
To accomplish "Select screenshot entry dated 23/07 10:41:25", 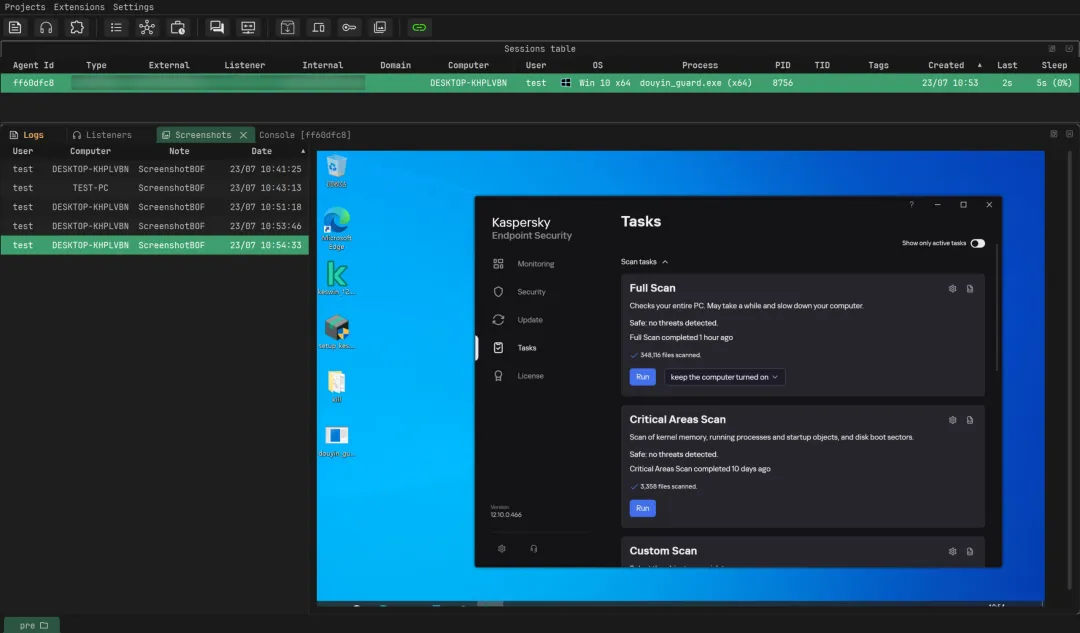I will click(x=154, y=169).
